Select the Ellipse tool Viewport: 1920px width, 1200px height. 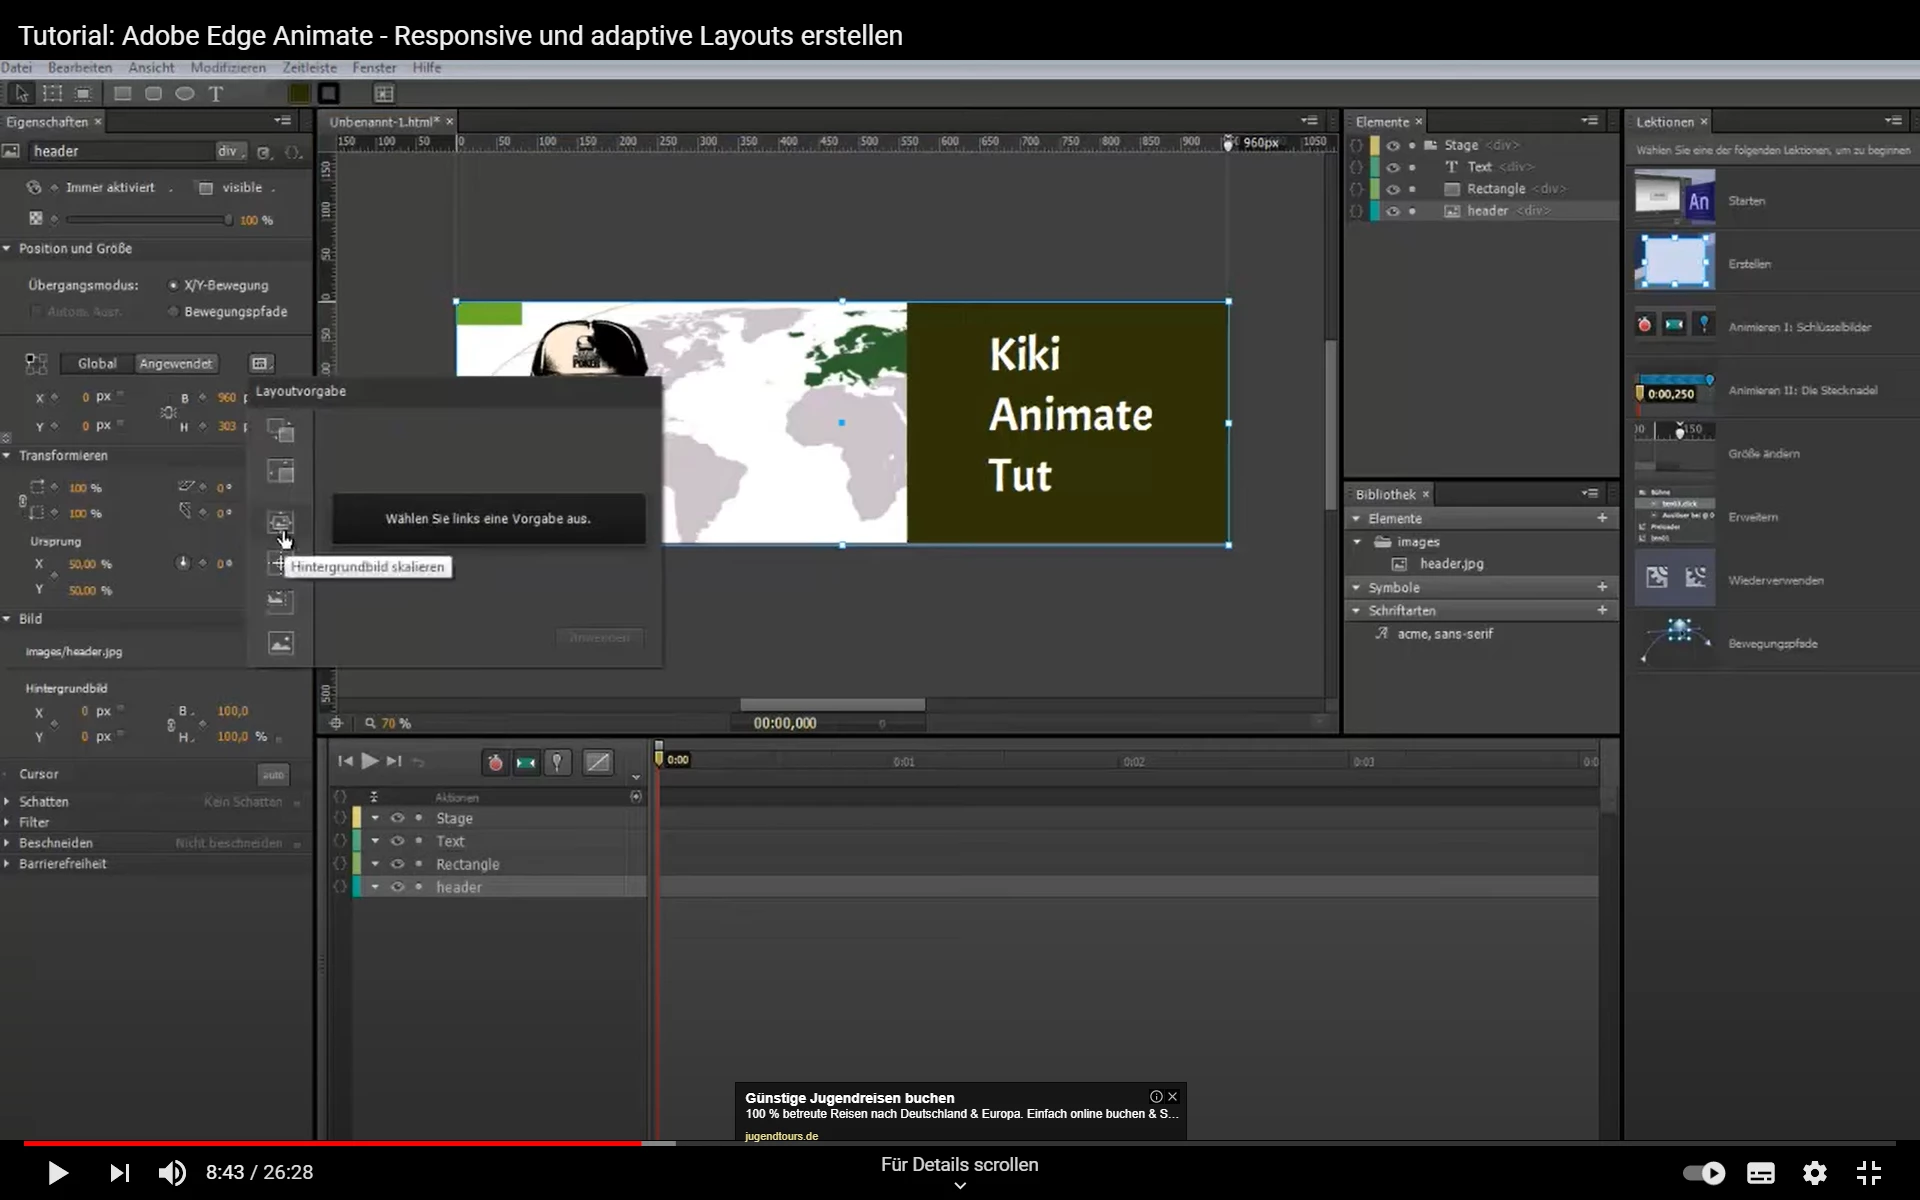tap(185, 93)
